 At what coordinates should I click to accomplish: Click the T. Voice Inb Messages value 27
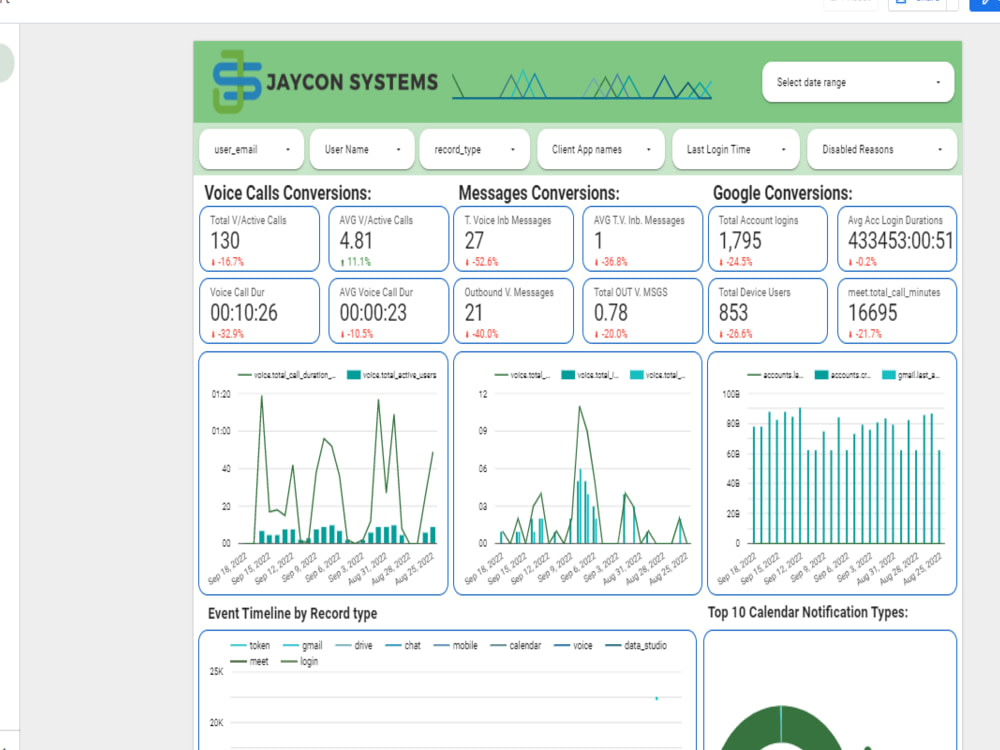click(474, 240)
